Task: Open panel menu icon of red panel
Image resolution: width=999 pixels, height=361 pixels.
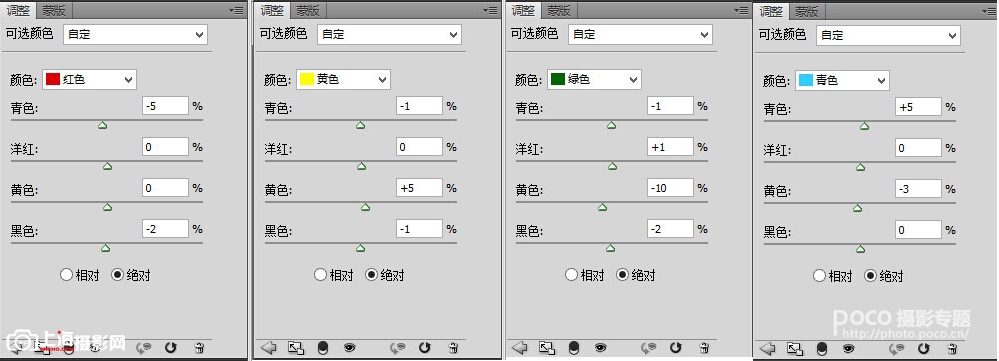Action: point(236,10)
